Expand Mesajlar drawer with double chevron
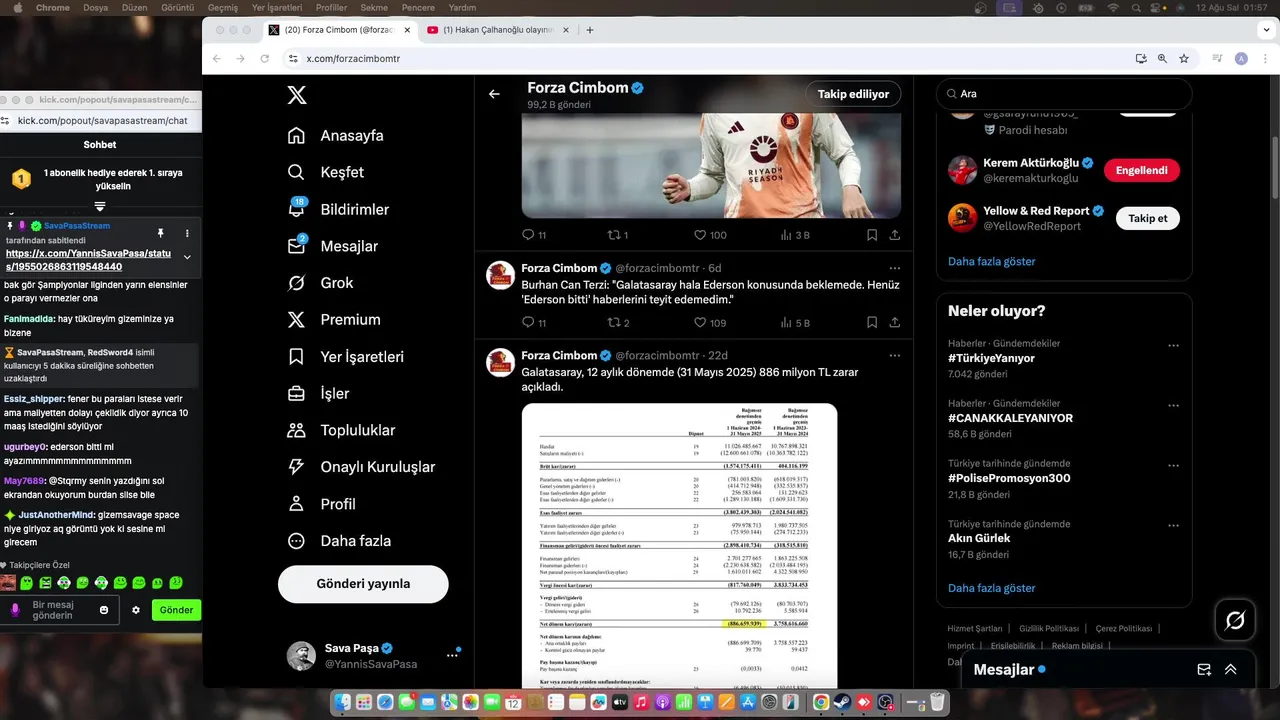 [1231, 670]
